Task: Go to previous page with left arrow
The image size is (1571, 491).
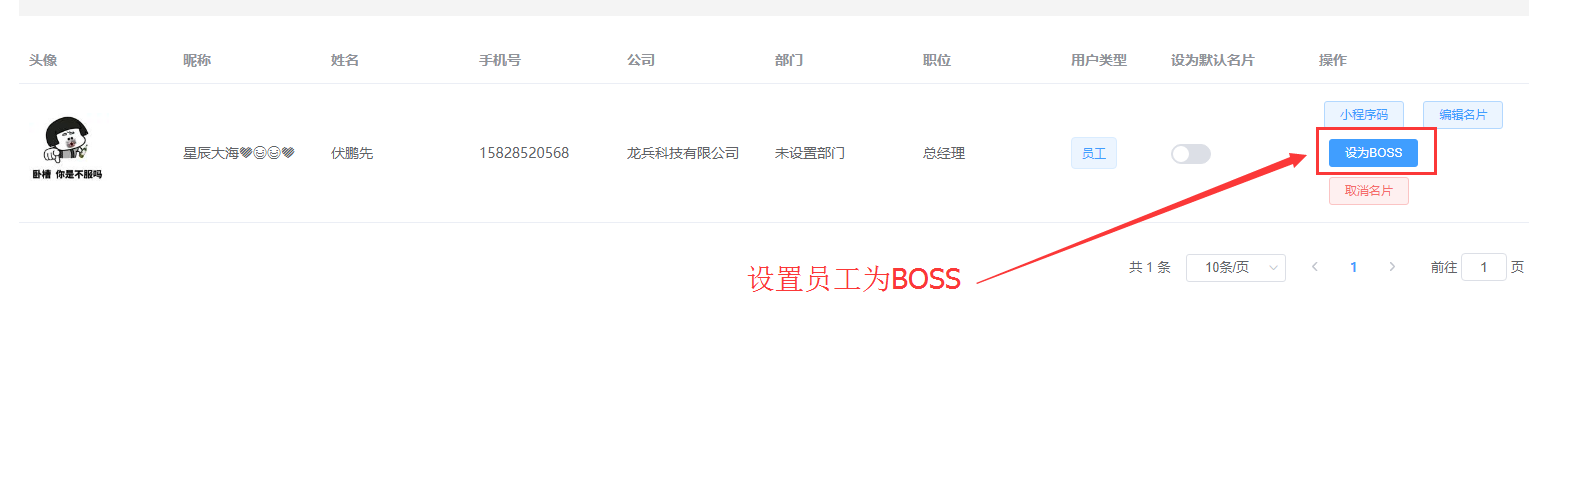Action: click(1315, 267)
